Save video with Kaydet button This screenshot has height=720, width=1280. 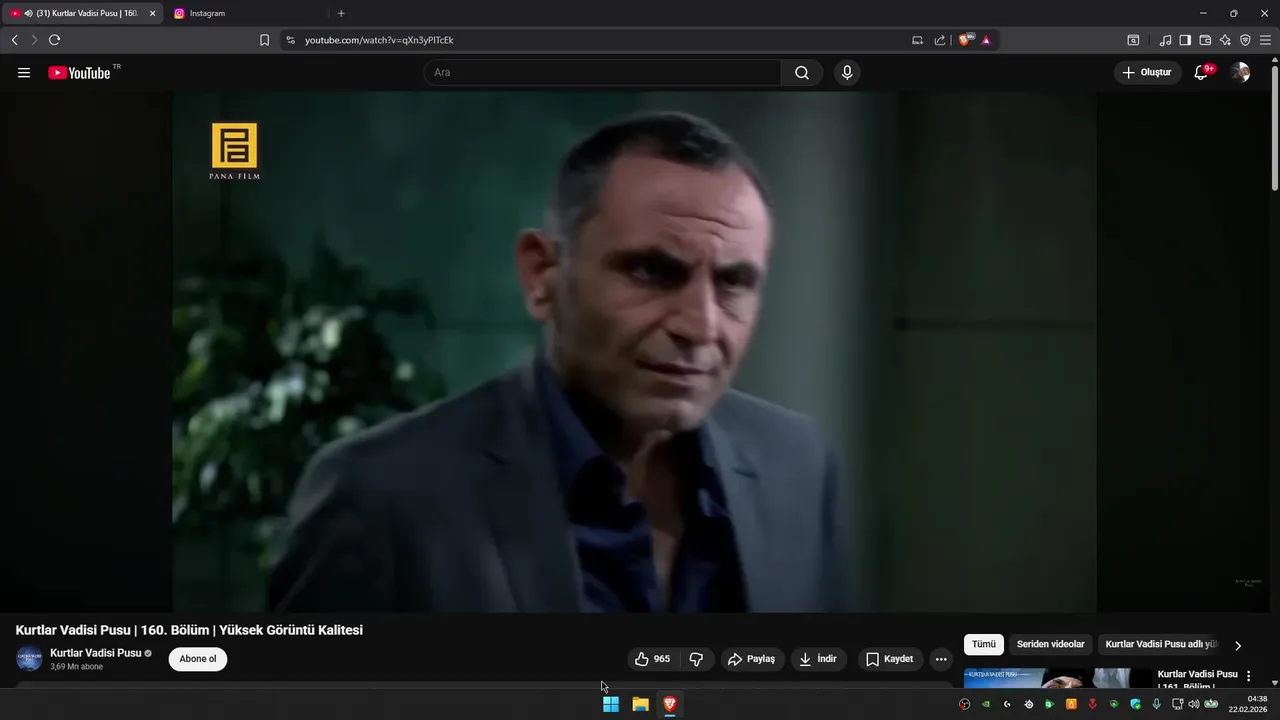click(890, 659)
